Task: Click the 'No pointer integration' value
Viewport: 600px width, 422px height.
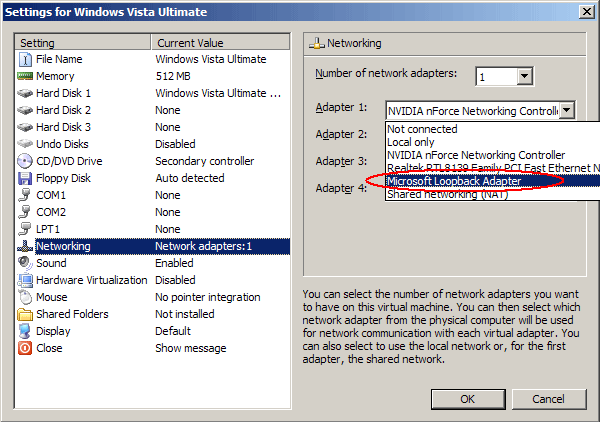Action: (x=208, y=297)
